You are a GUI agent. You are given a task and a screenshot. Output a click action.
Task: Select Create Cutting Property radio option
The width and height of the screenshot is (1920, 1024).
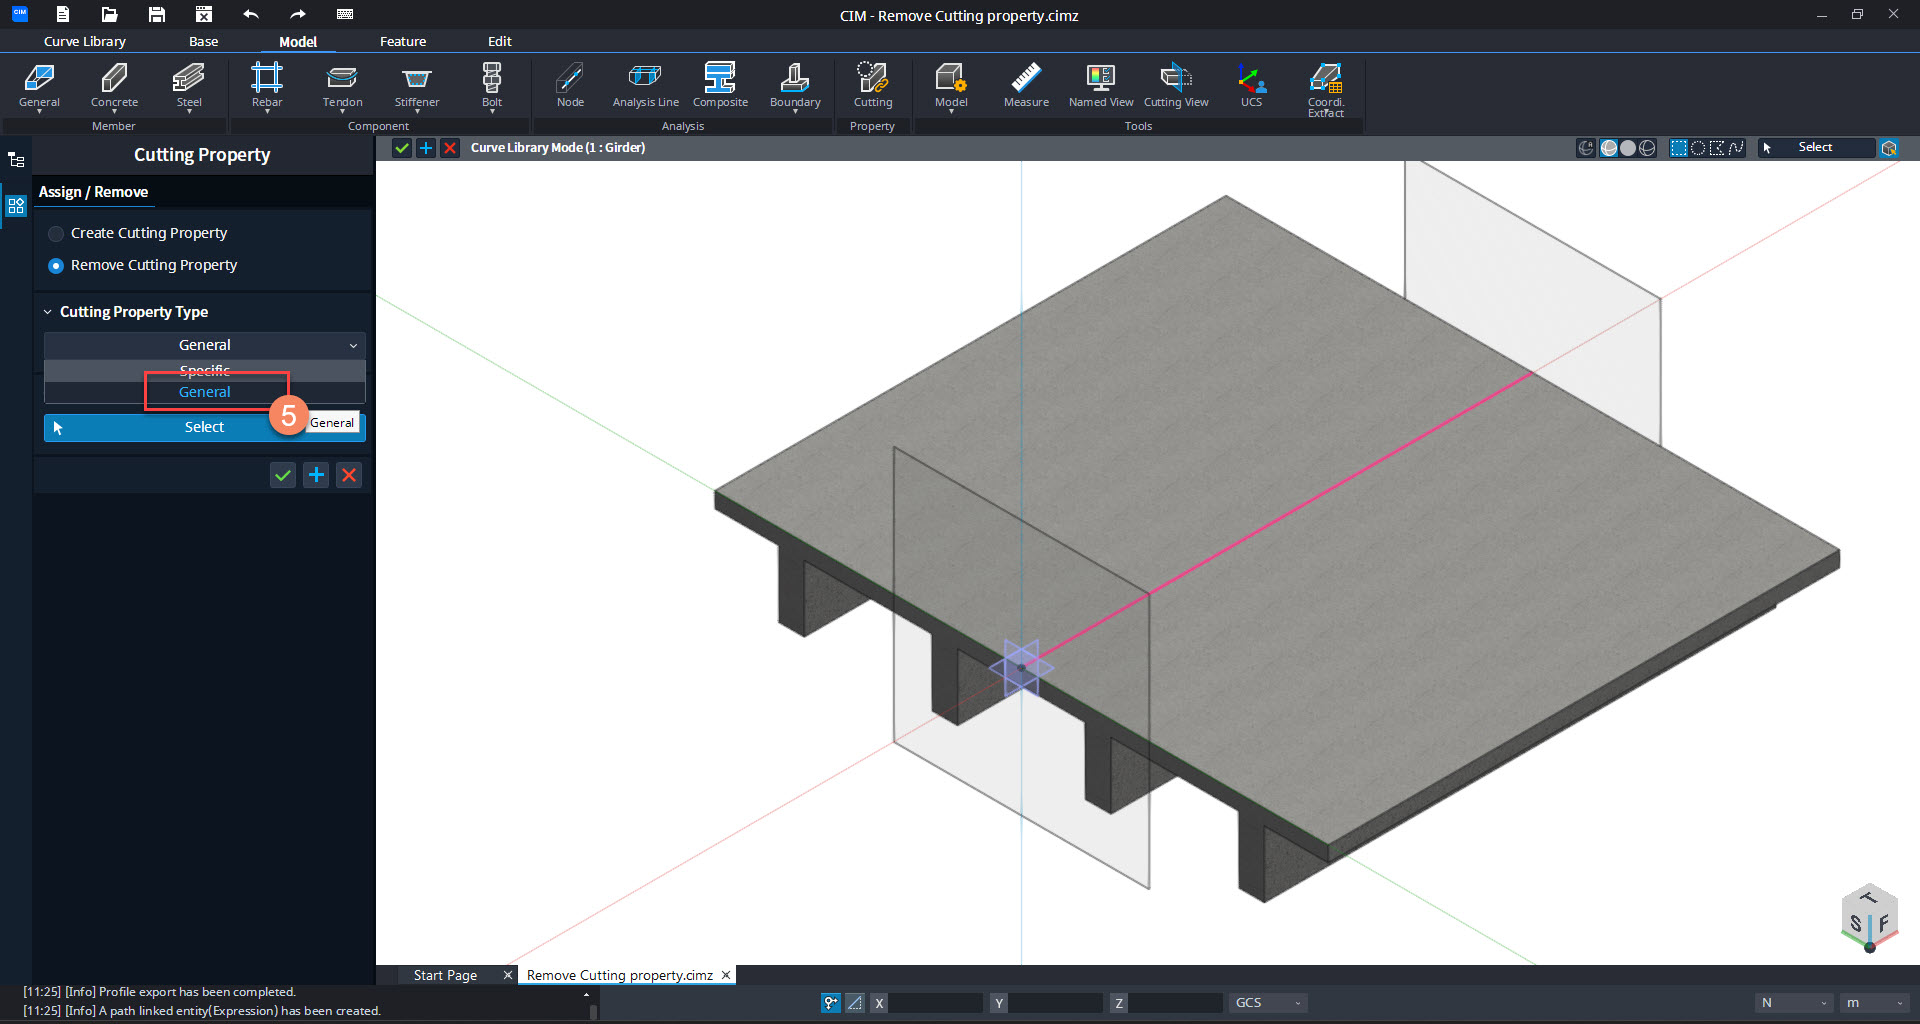(138, 233)
